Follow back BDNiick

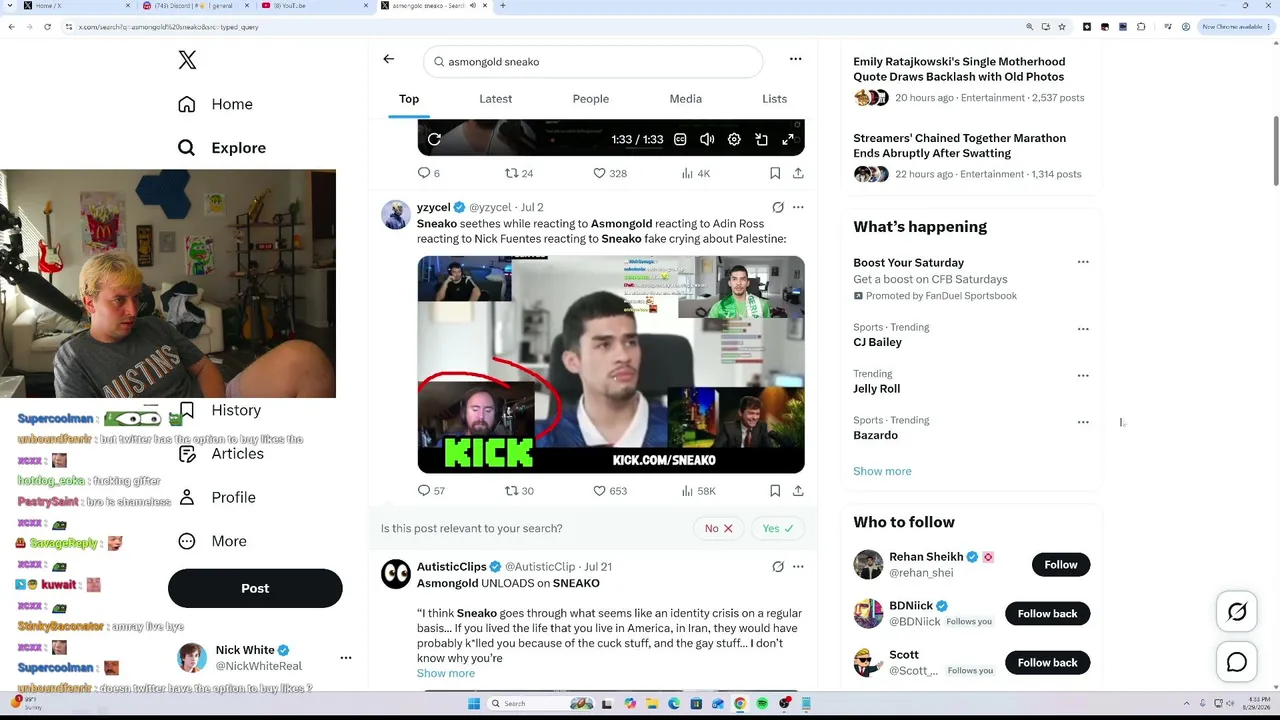[x=1047, y=614]
